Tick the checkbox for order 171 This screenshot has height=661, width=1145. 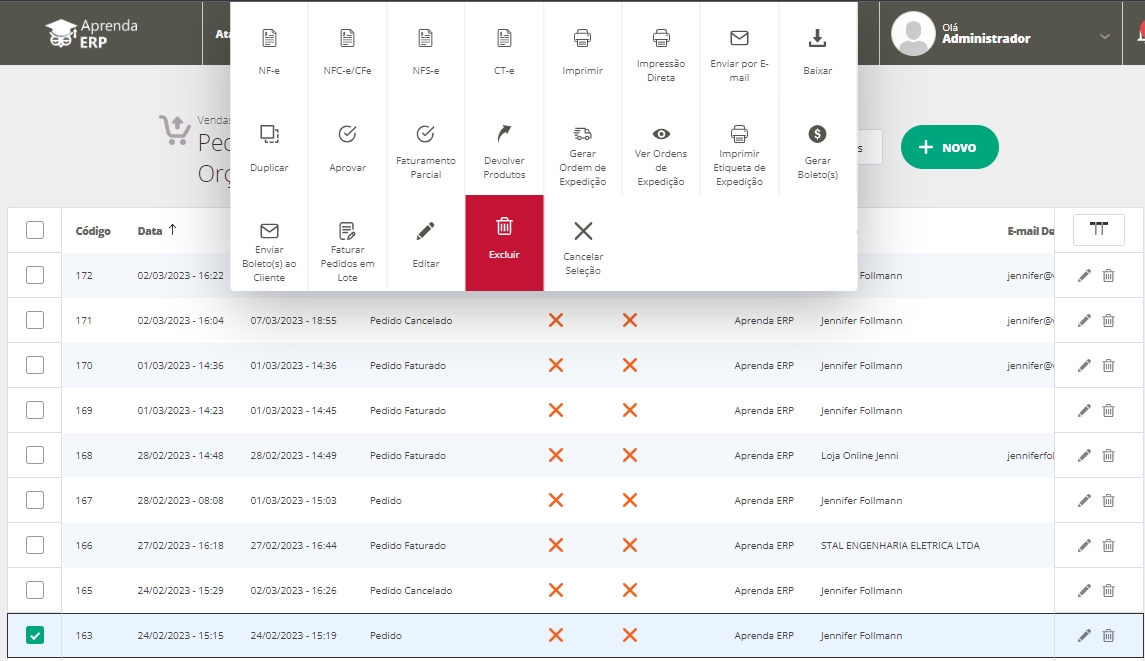coord(35,320)
